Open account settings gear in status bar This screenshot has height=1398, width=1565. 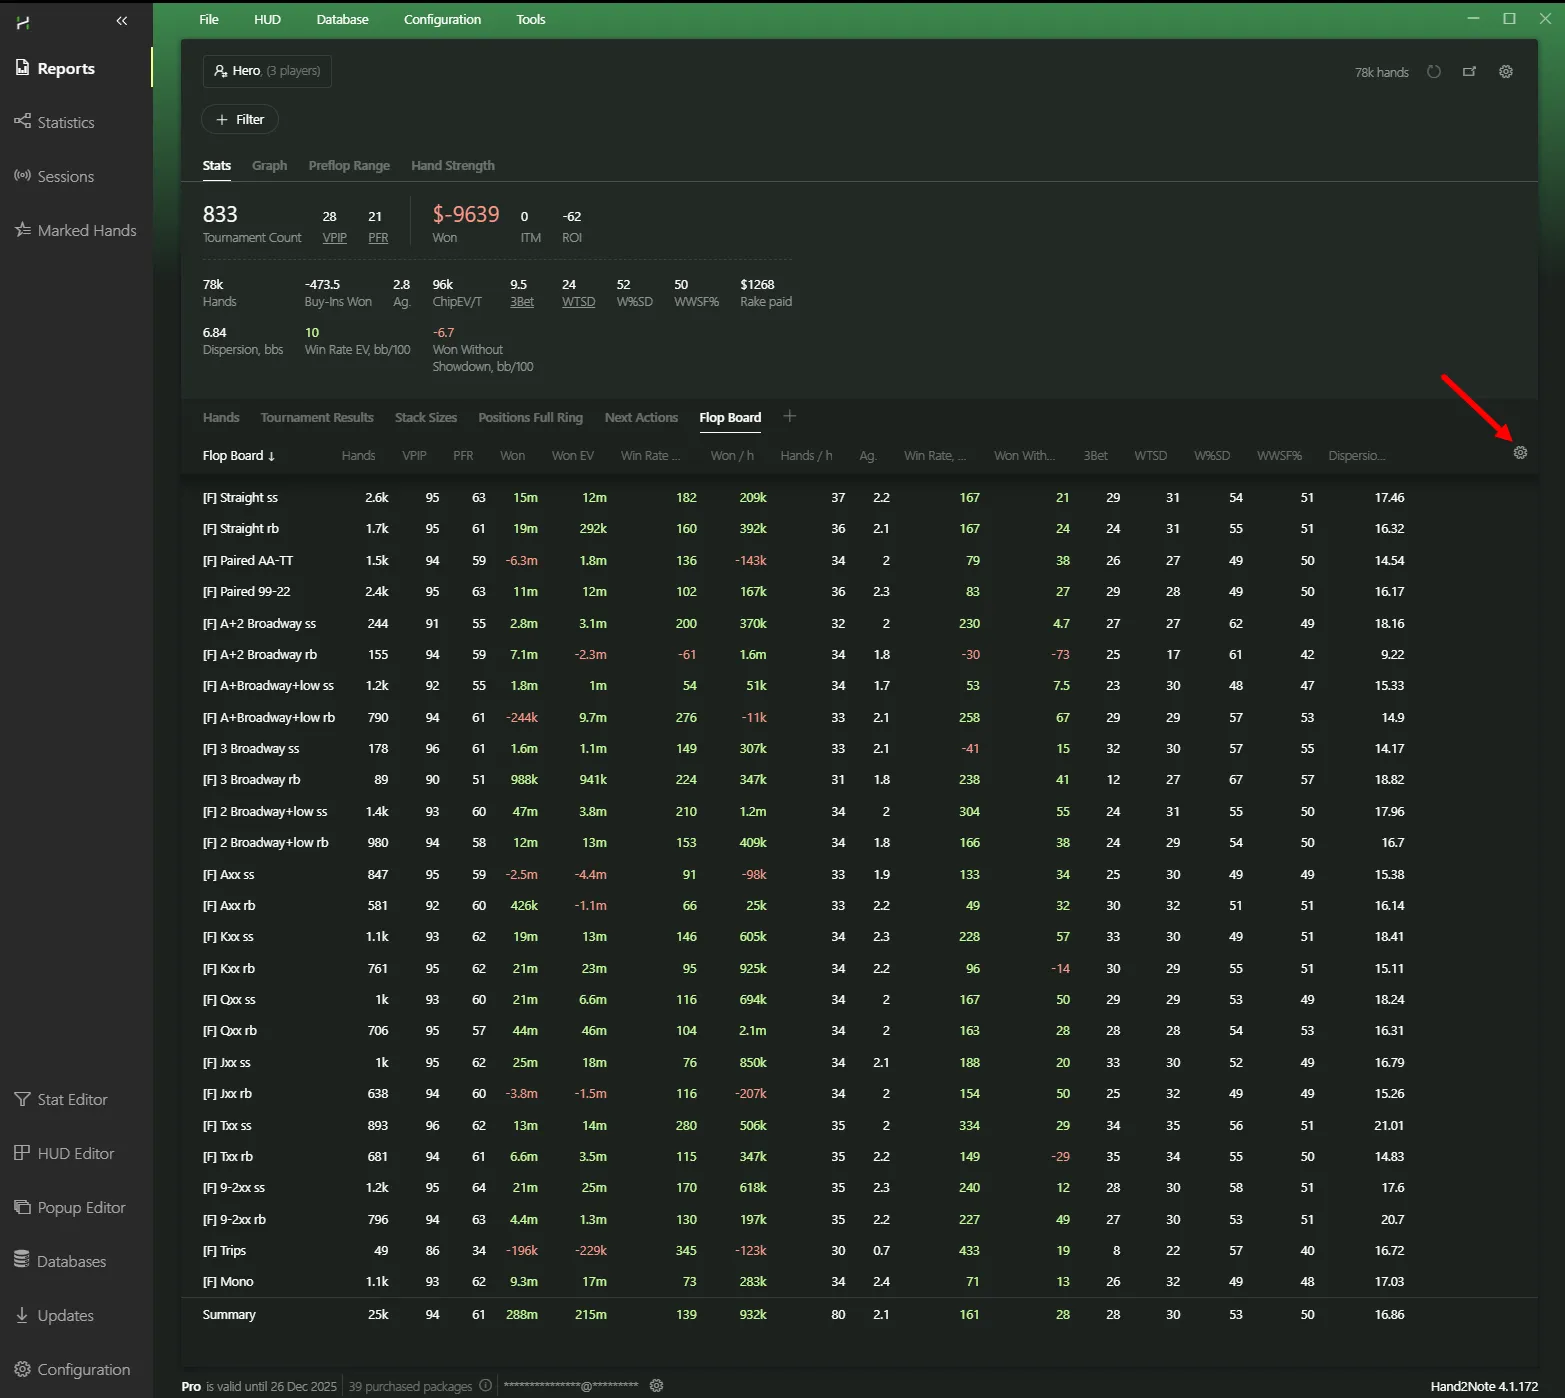tap(656, 1386)
